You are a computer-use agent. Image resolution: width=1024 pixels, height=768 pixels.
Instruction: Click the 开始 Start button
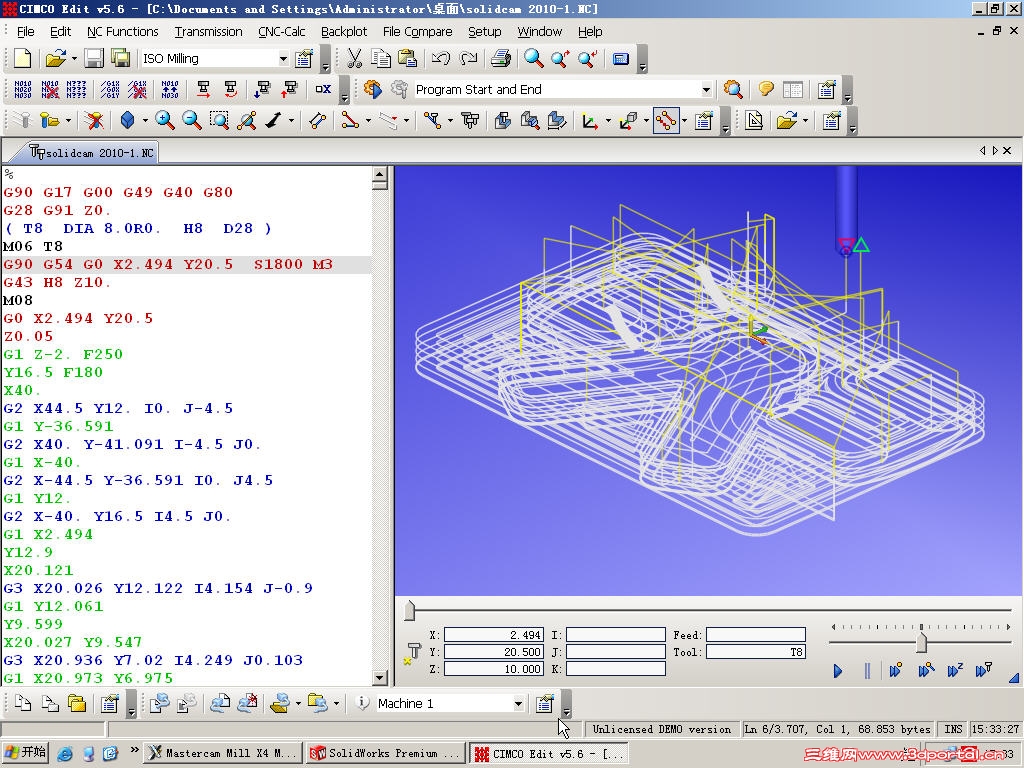point(25,753)
